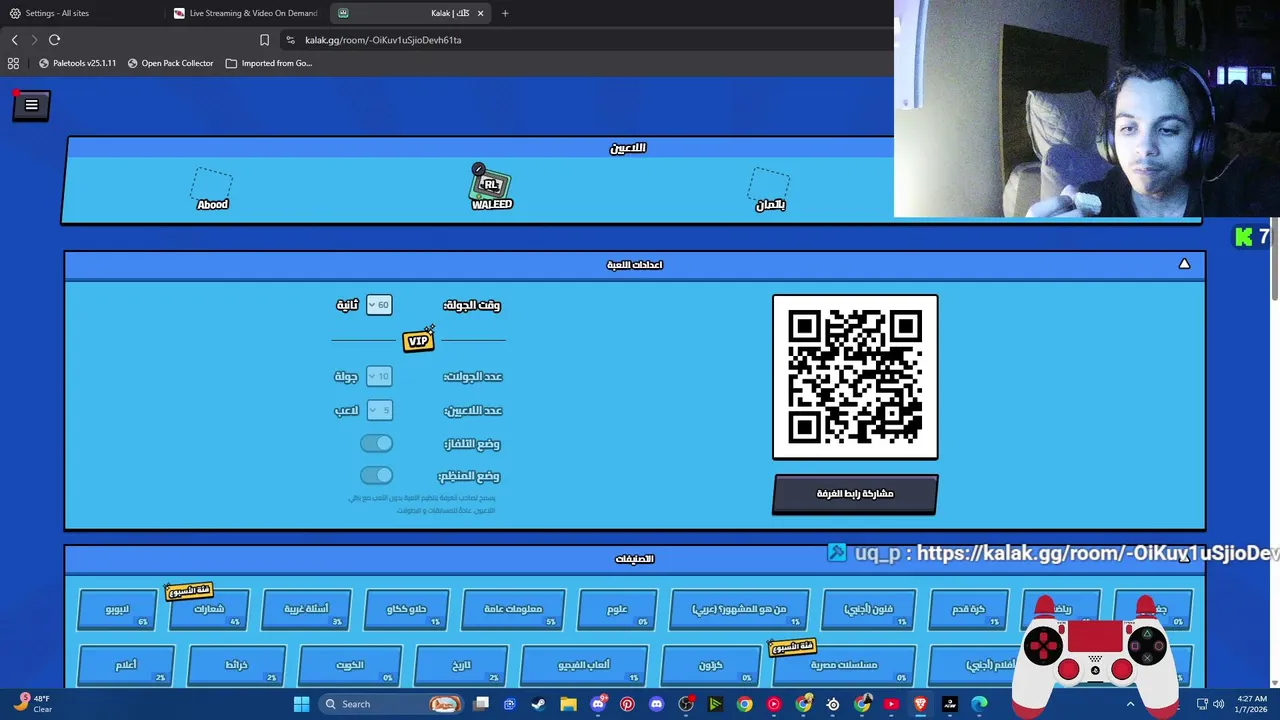This screenshot has height=720, width=1280.
Task: Reload the kalak.gg page
Action: coord(54,40)
